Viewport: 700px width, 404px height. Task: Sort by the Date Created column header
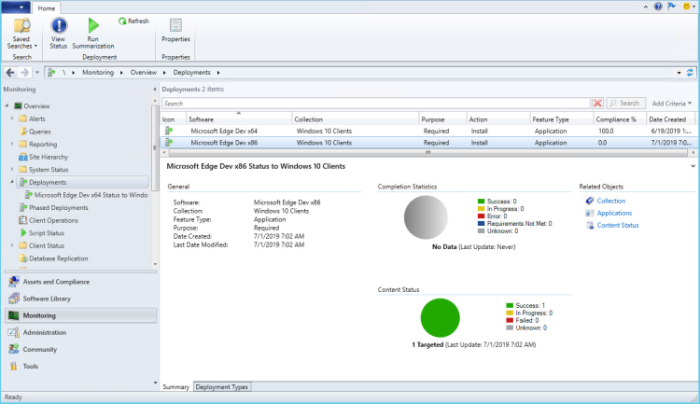point(671,119)
